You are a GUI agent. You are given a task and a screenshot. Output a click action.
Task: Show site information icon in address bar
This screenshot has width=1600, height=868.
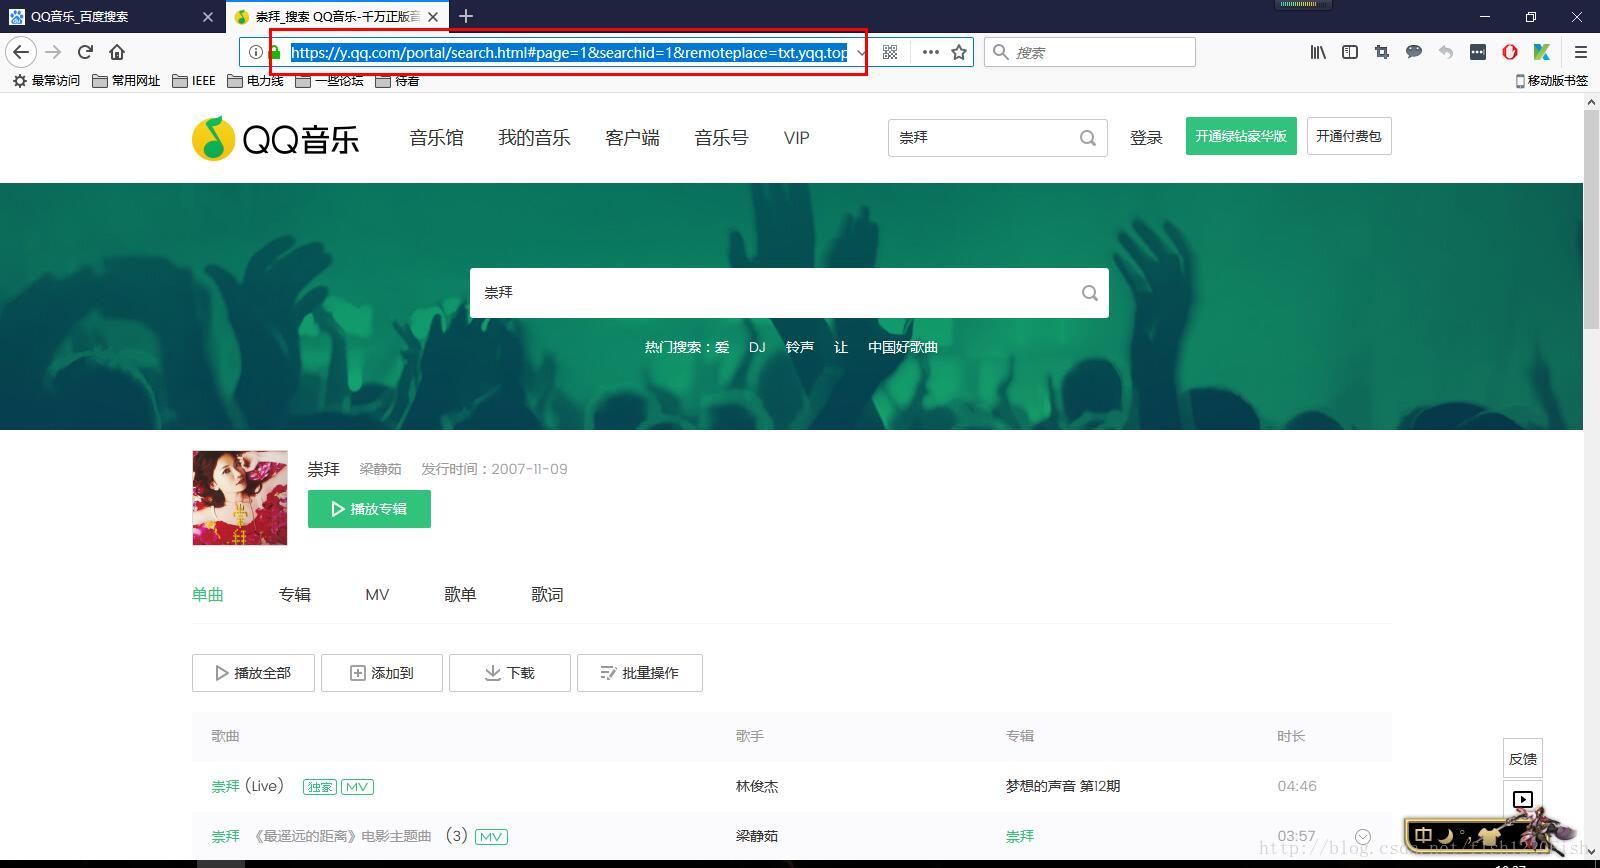256,52
